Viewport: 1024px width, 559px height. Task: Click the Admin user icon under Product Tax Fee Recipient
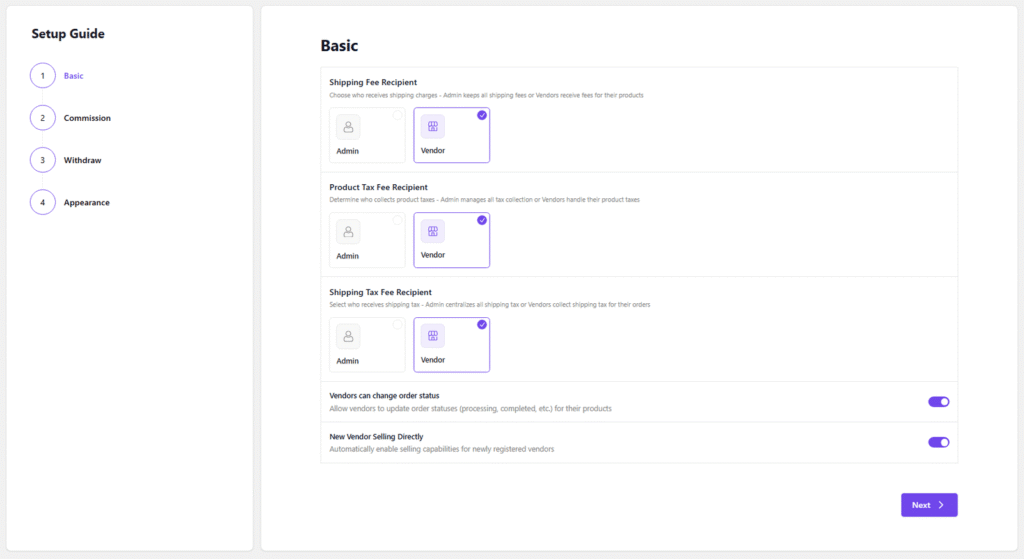click(348, 232)
